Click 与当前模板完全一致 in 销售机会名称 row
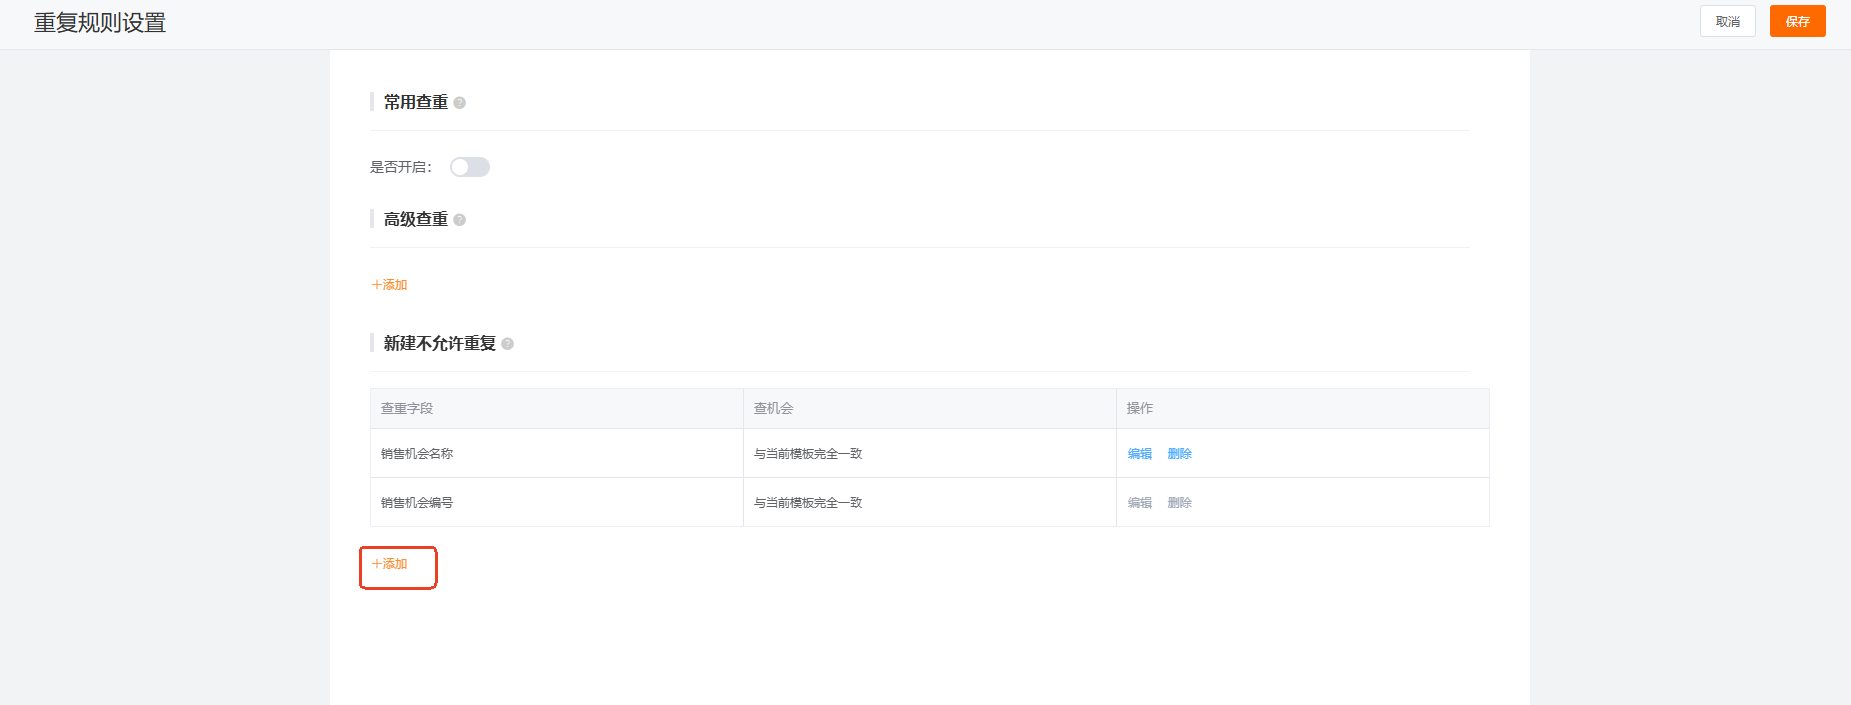Image resolution: width=1851 pixels, height=705 pixels. tap(808, 454)
